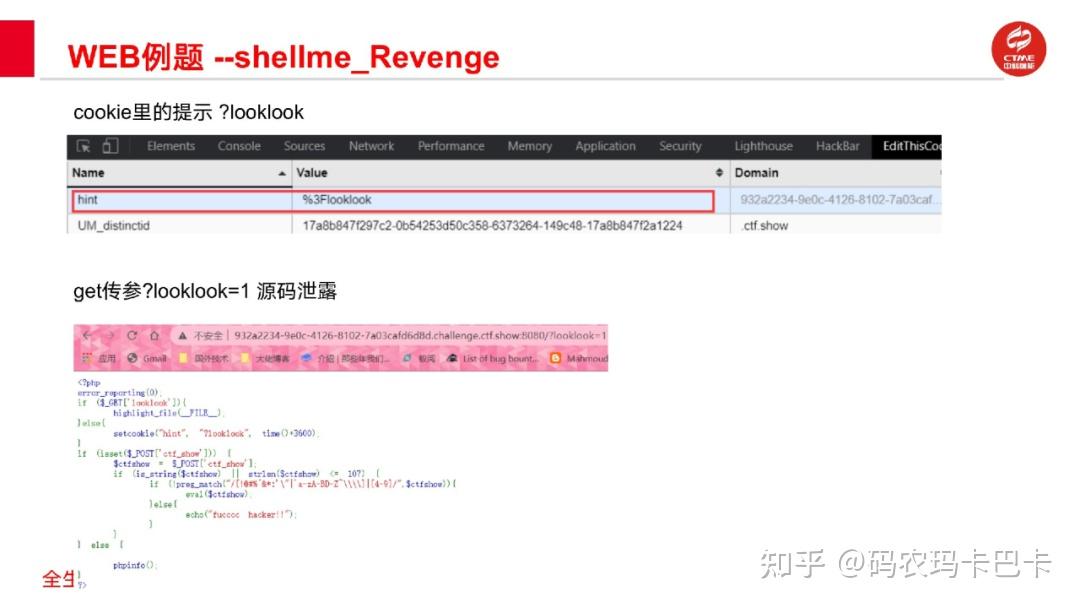1080x608 pixels.
Task: Click the 'phpinfo();' code line
Action: coord(135,565)
